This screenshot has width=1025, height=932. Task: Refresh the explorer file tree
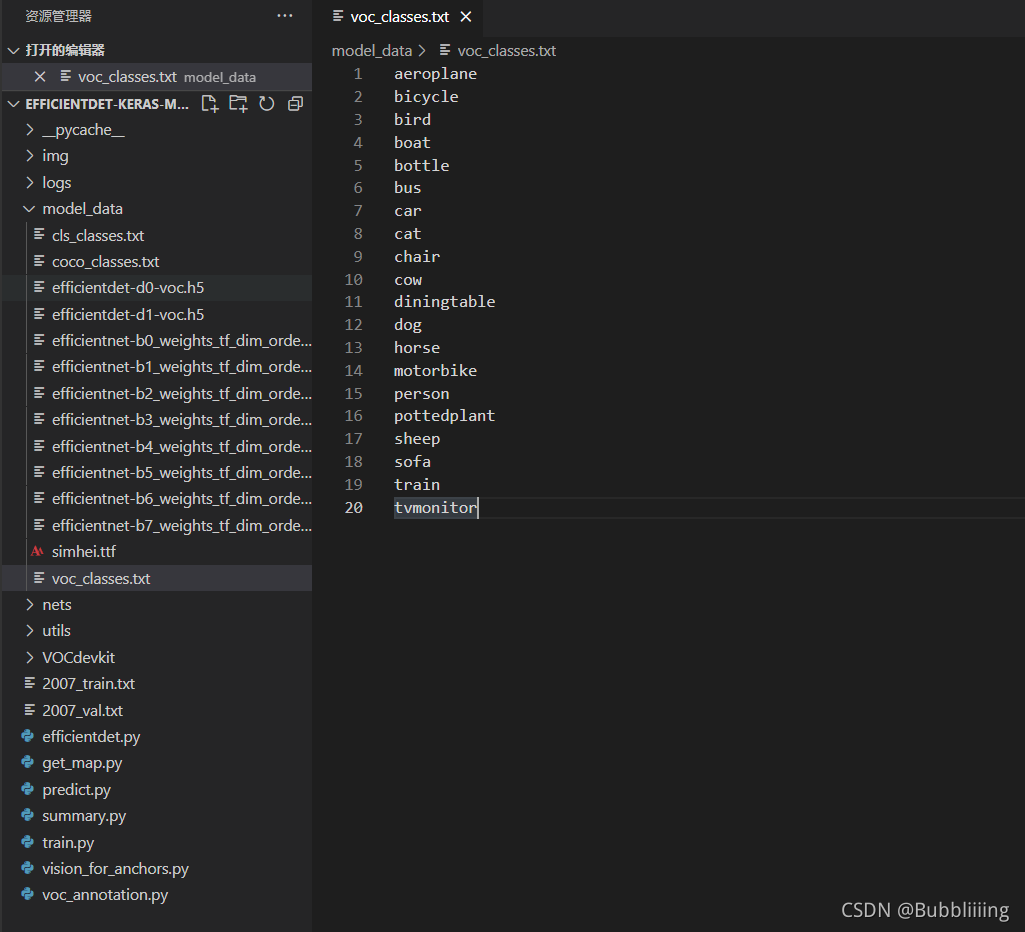(x=267, y=104)
